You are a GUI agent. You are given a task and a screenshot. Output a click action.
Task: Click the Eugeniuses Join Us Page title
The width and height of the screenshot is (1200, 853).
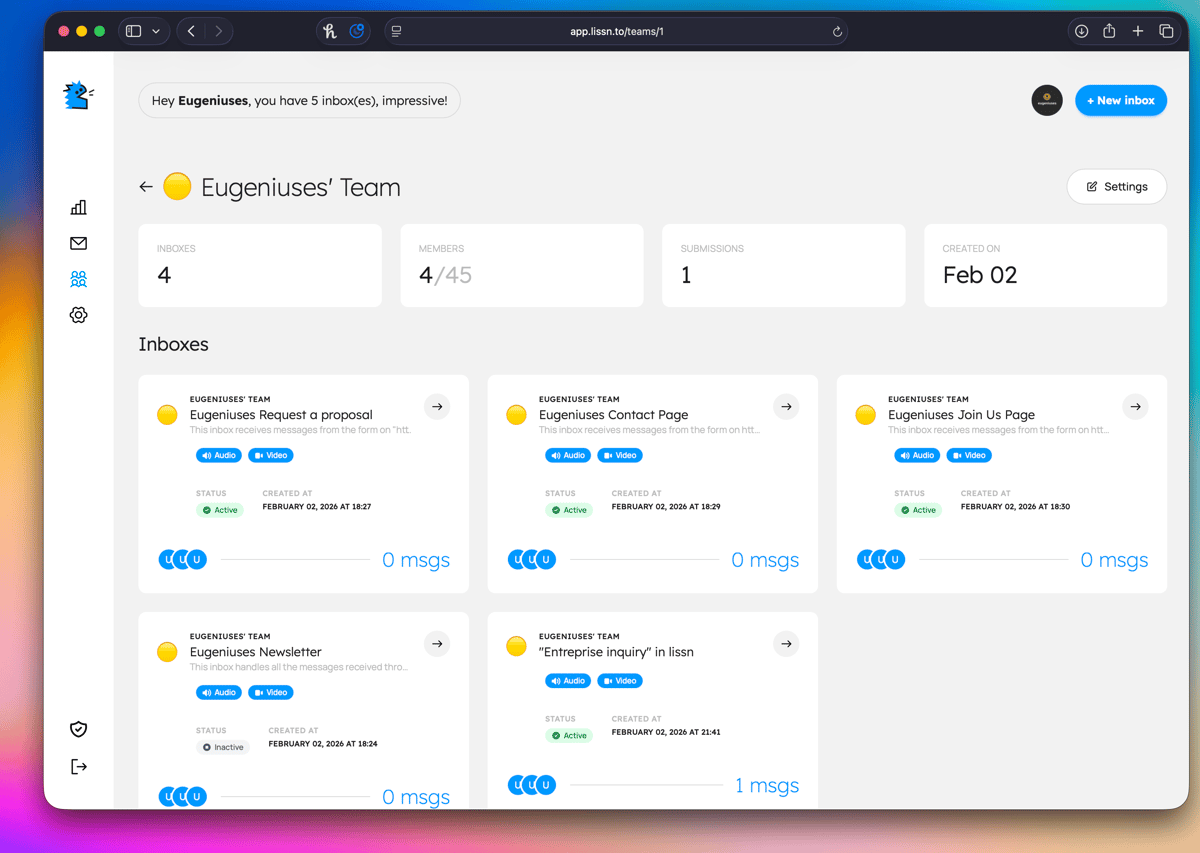(x=962, y=415)
